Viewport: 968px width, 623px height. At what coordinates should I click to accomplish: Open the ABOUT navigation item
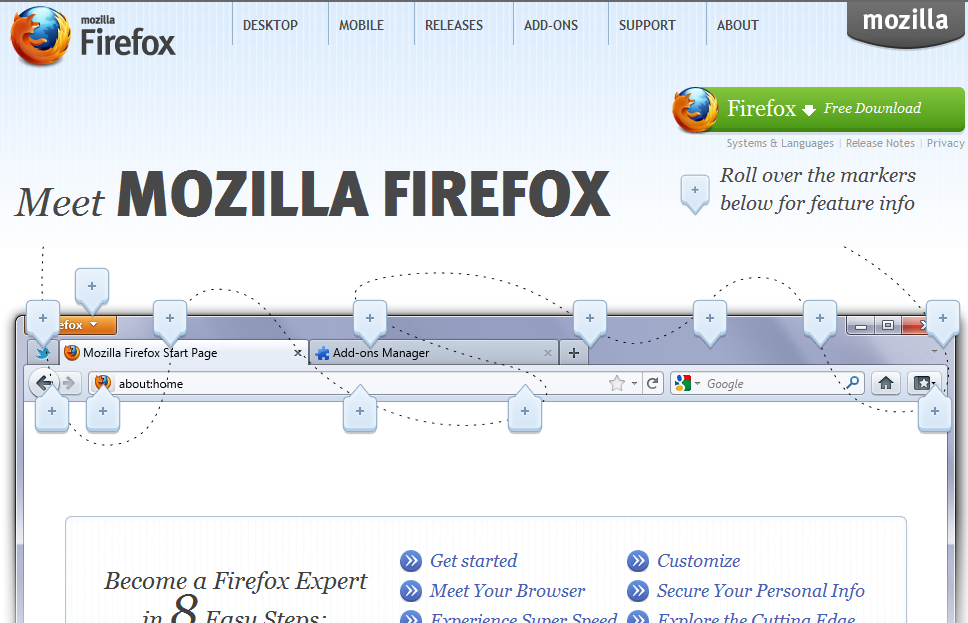click(x=738, y=25)
